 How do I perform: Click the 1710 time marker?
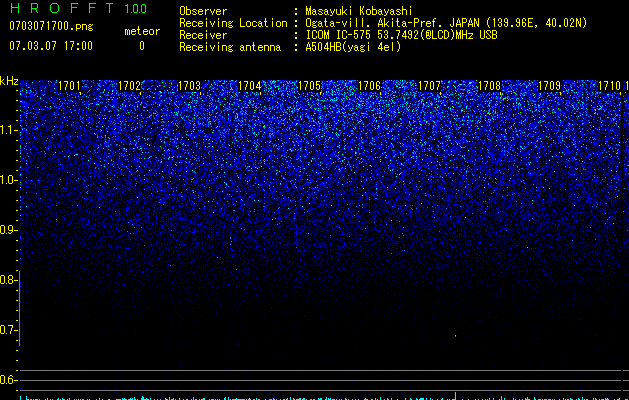pos(609,86)
